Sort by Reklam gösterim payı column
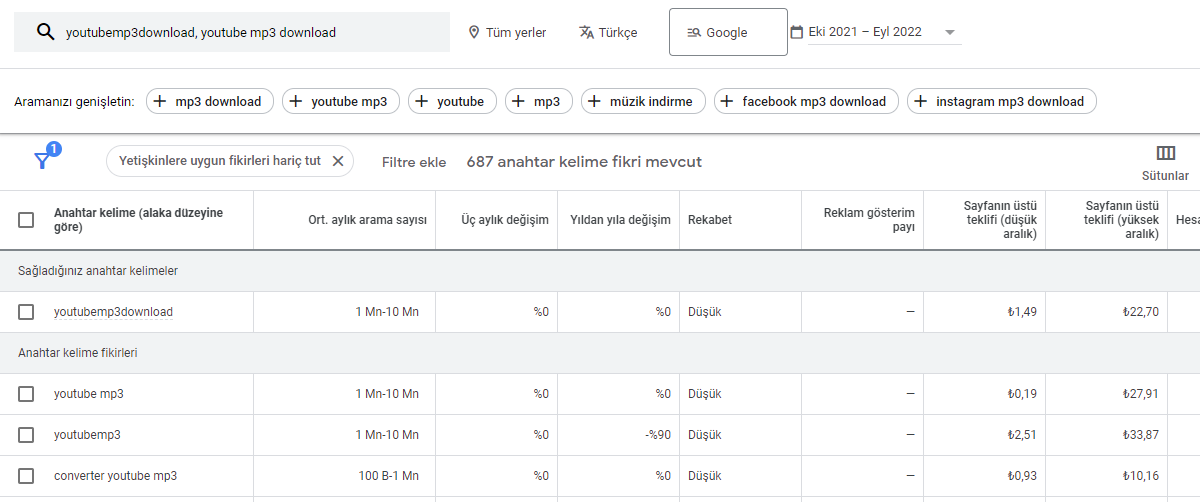The height and width of the screenshot is (502, 1200). point(869,220)
